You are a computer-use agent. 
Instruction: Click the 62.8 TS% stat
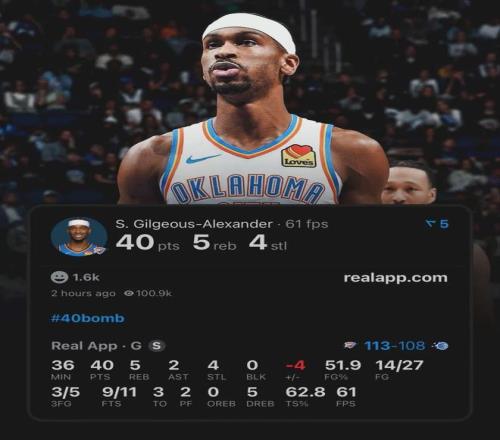(305, 397)
